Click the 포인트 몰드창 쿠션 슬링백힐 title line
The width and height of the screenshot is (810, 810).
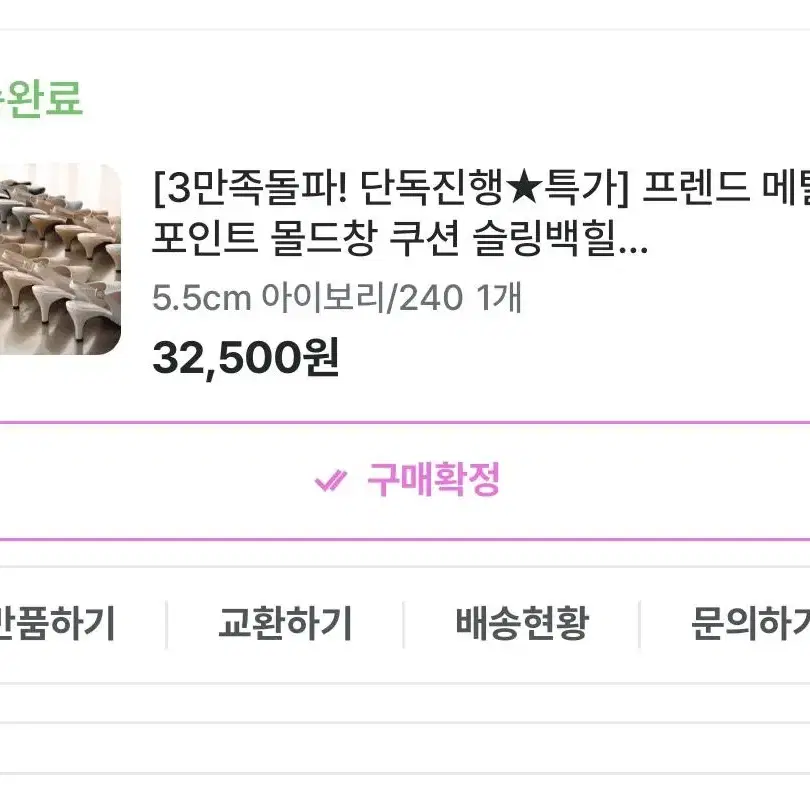pyautogui.click(x=400, y=239)
